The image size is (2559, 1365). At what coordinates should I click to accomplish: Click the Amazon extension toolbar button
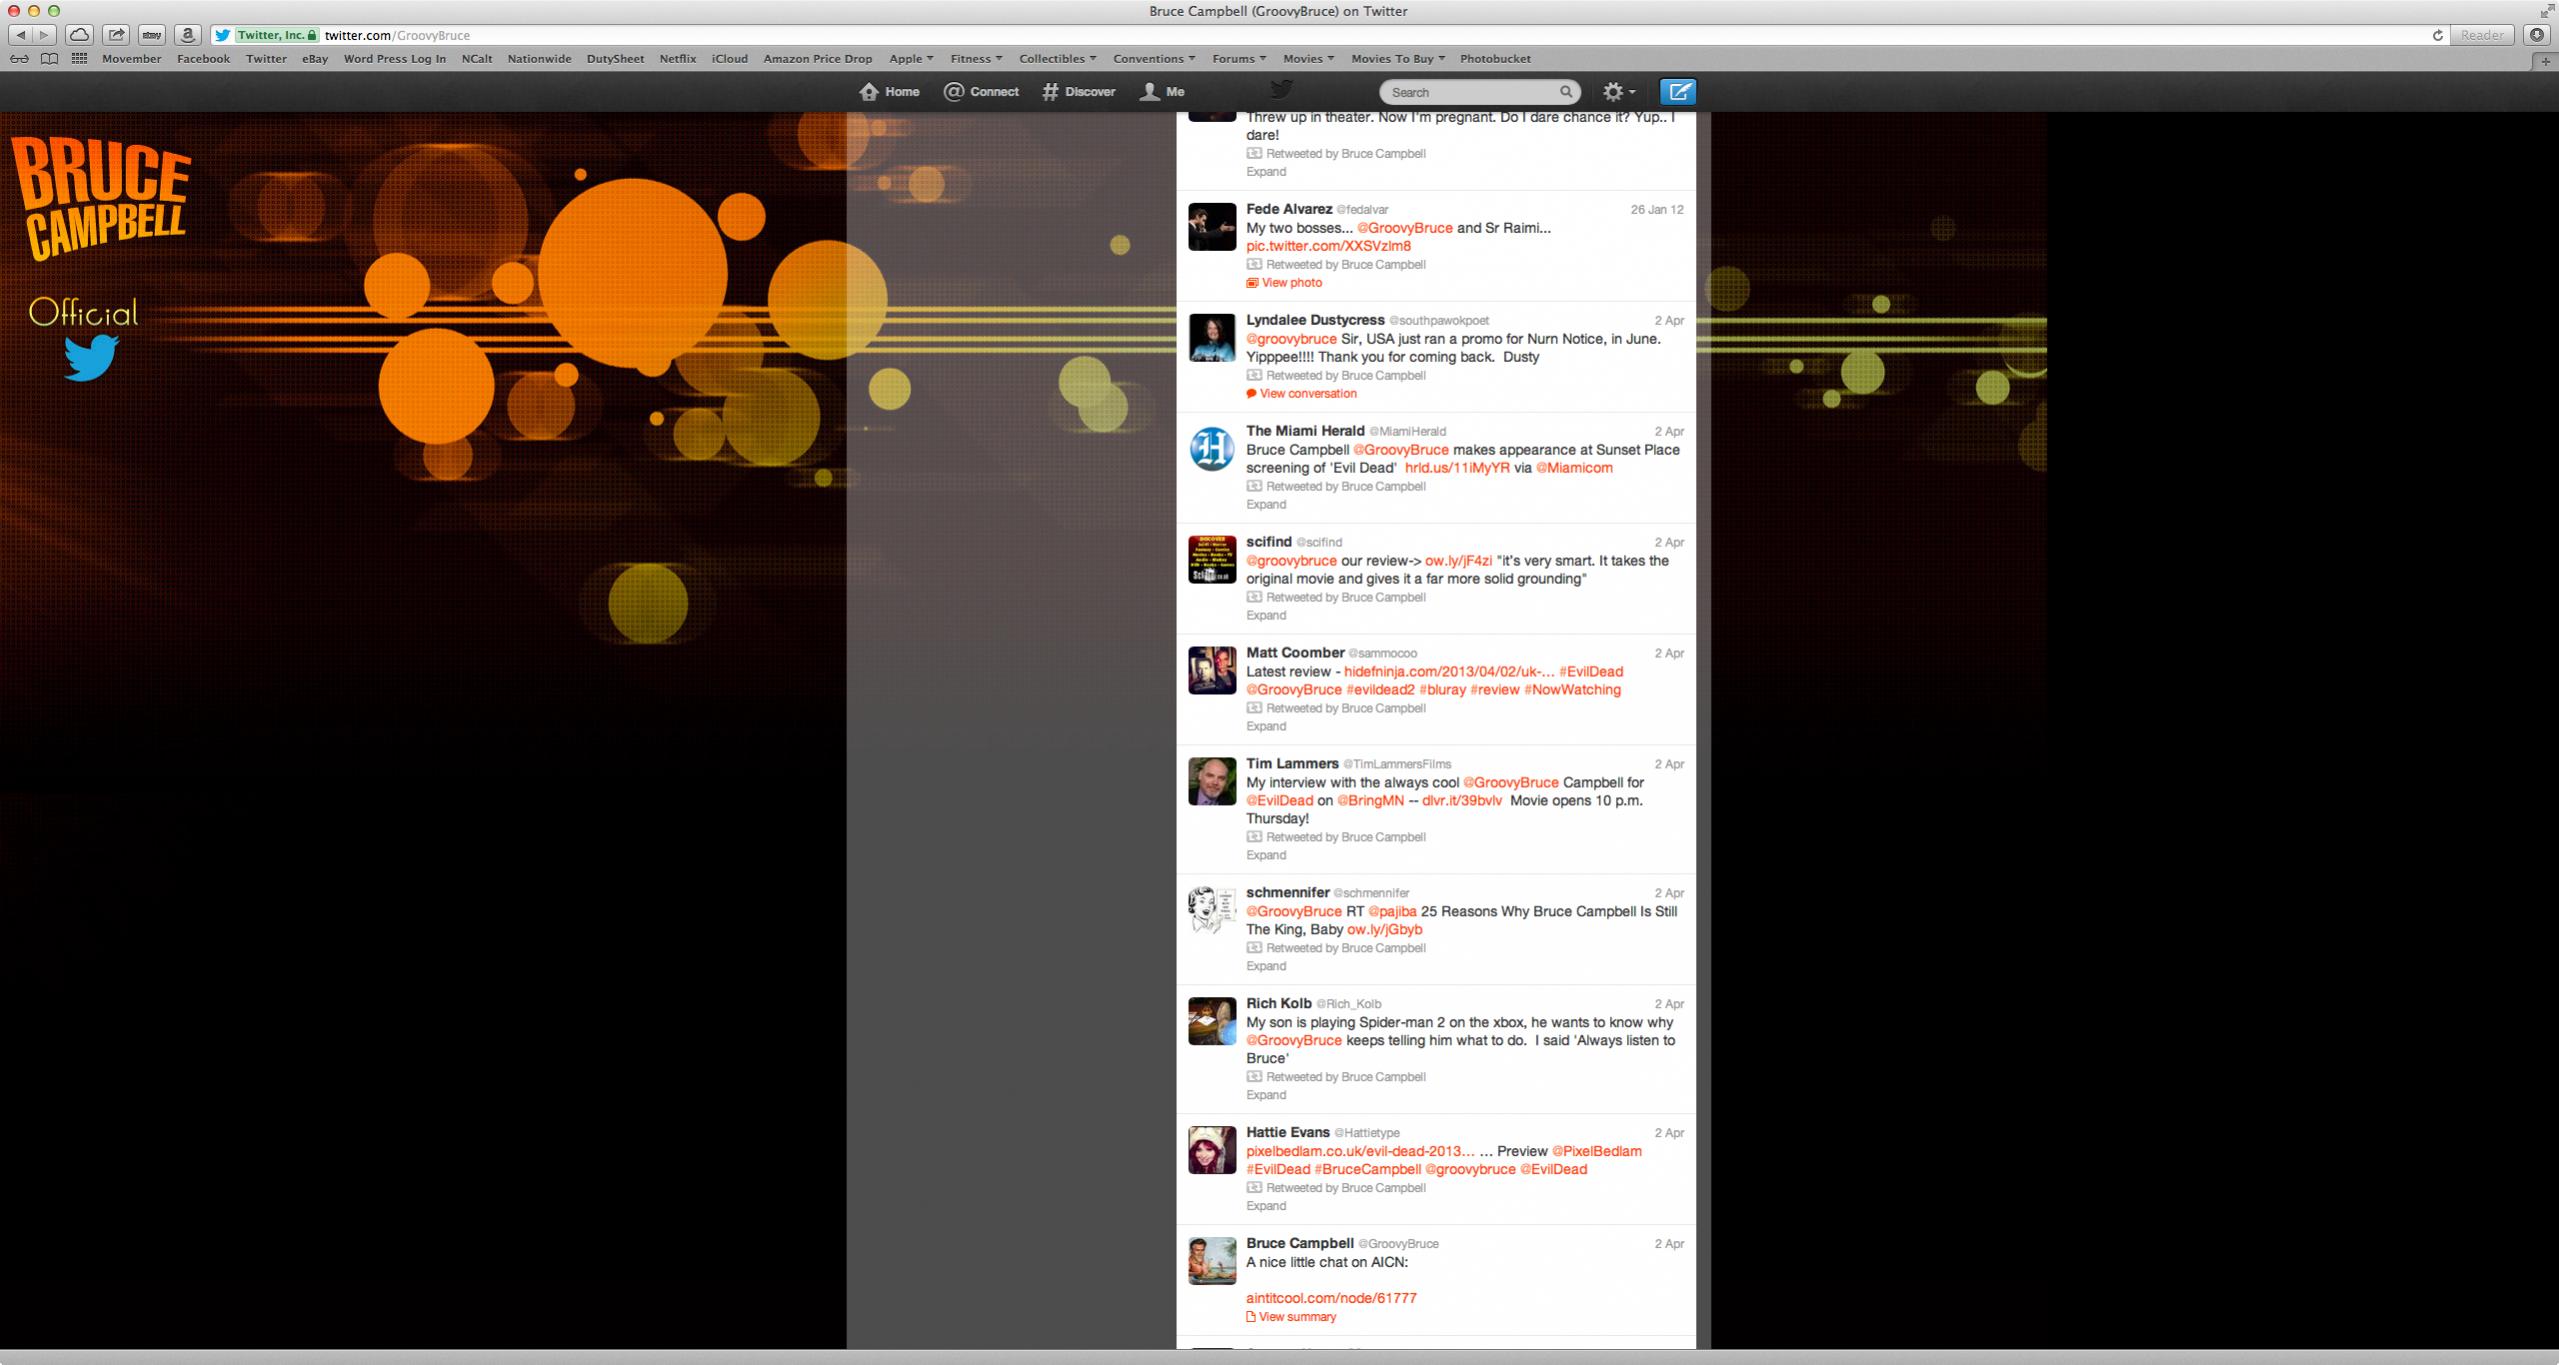click(x=188, y=35)
